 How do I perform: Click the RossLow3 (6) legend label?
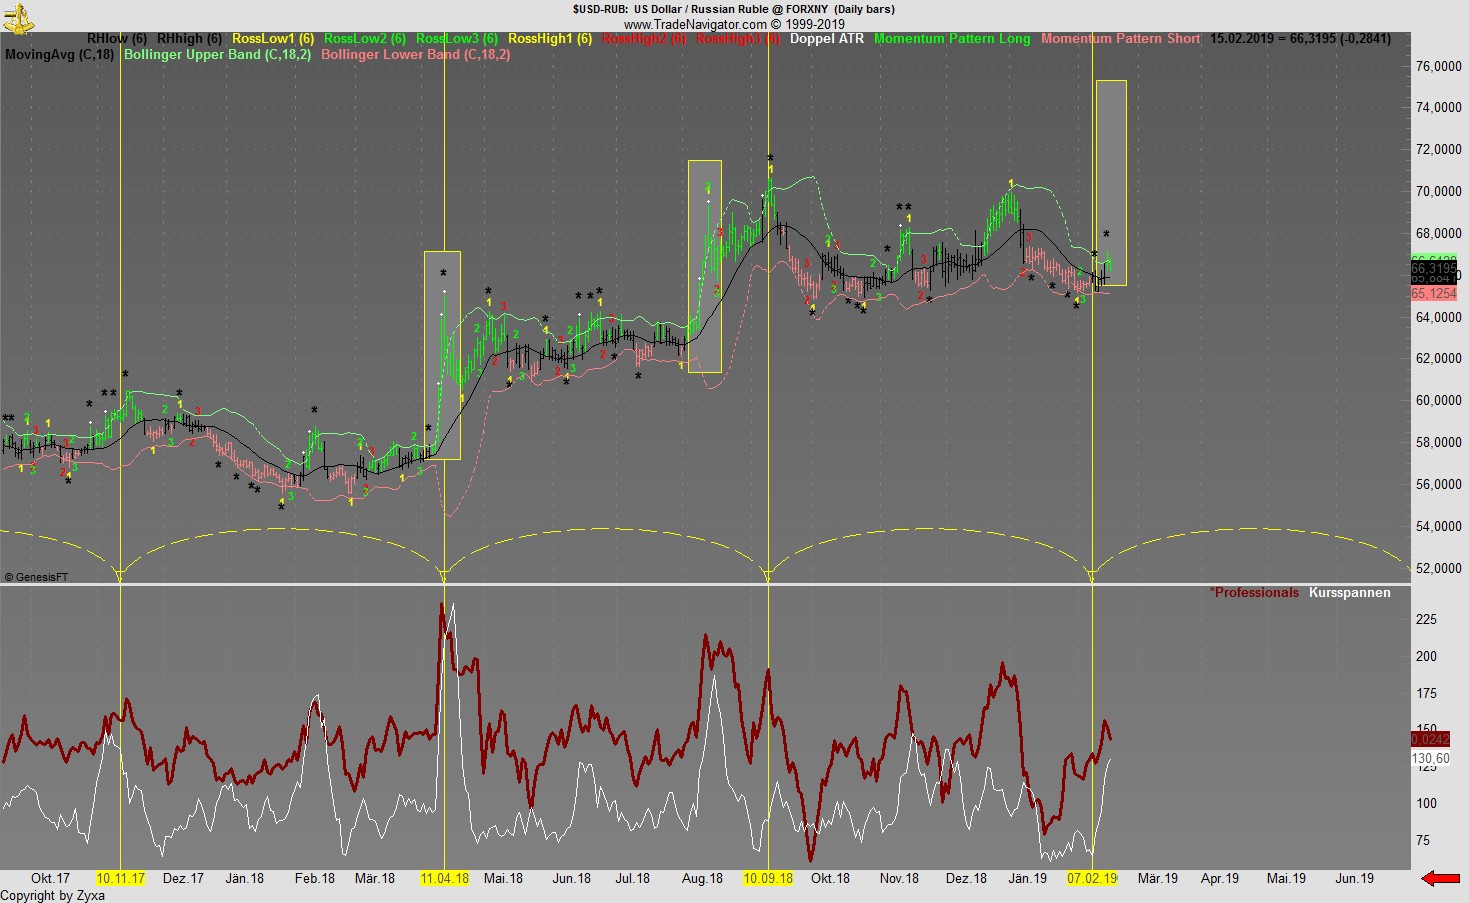[457, 39]
